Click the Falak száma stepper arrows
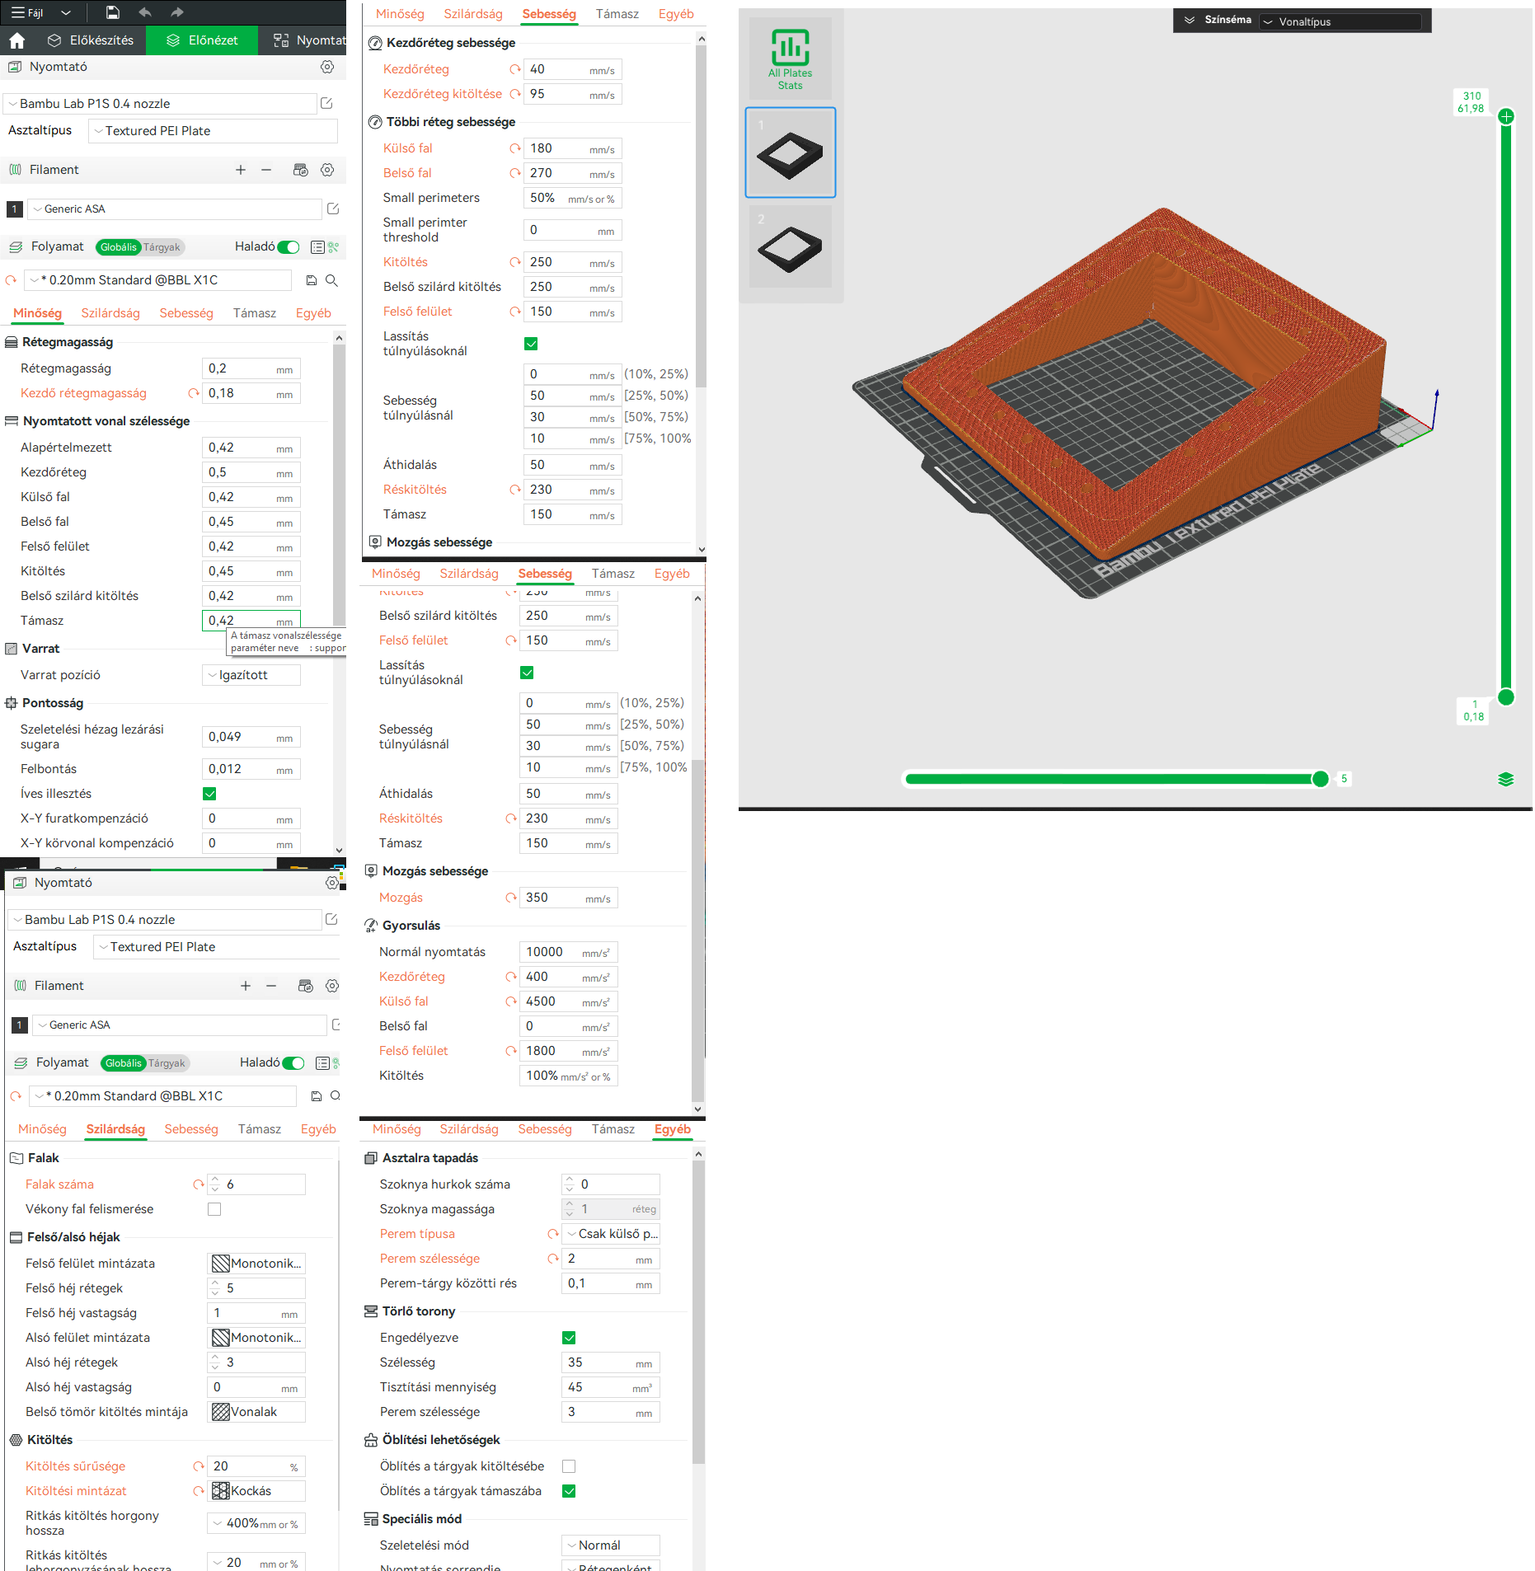Screen dimensions: 1535x1571 coord(214,1184)
